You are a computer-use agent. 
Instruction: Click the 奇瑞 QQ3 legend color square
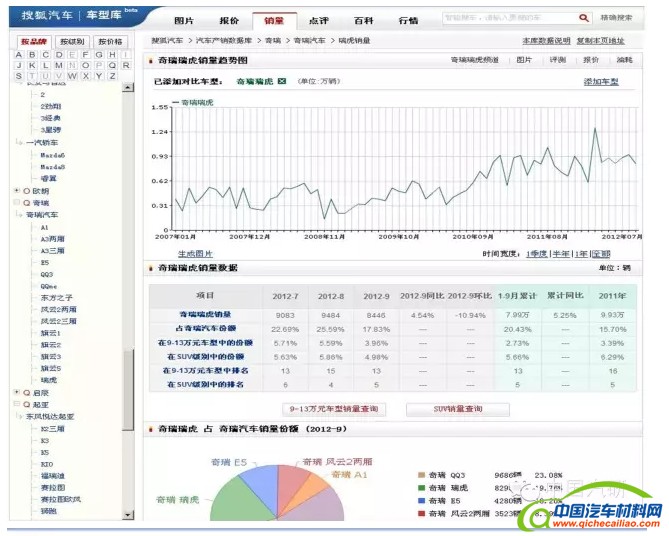pyautogui.click(x=422, y=475)
